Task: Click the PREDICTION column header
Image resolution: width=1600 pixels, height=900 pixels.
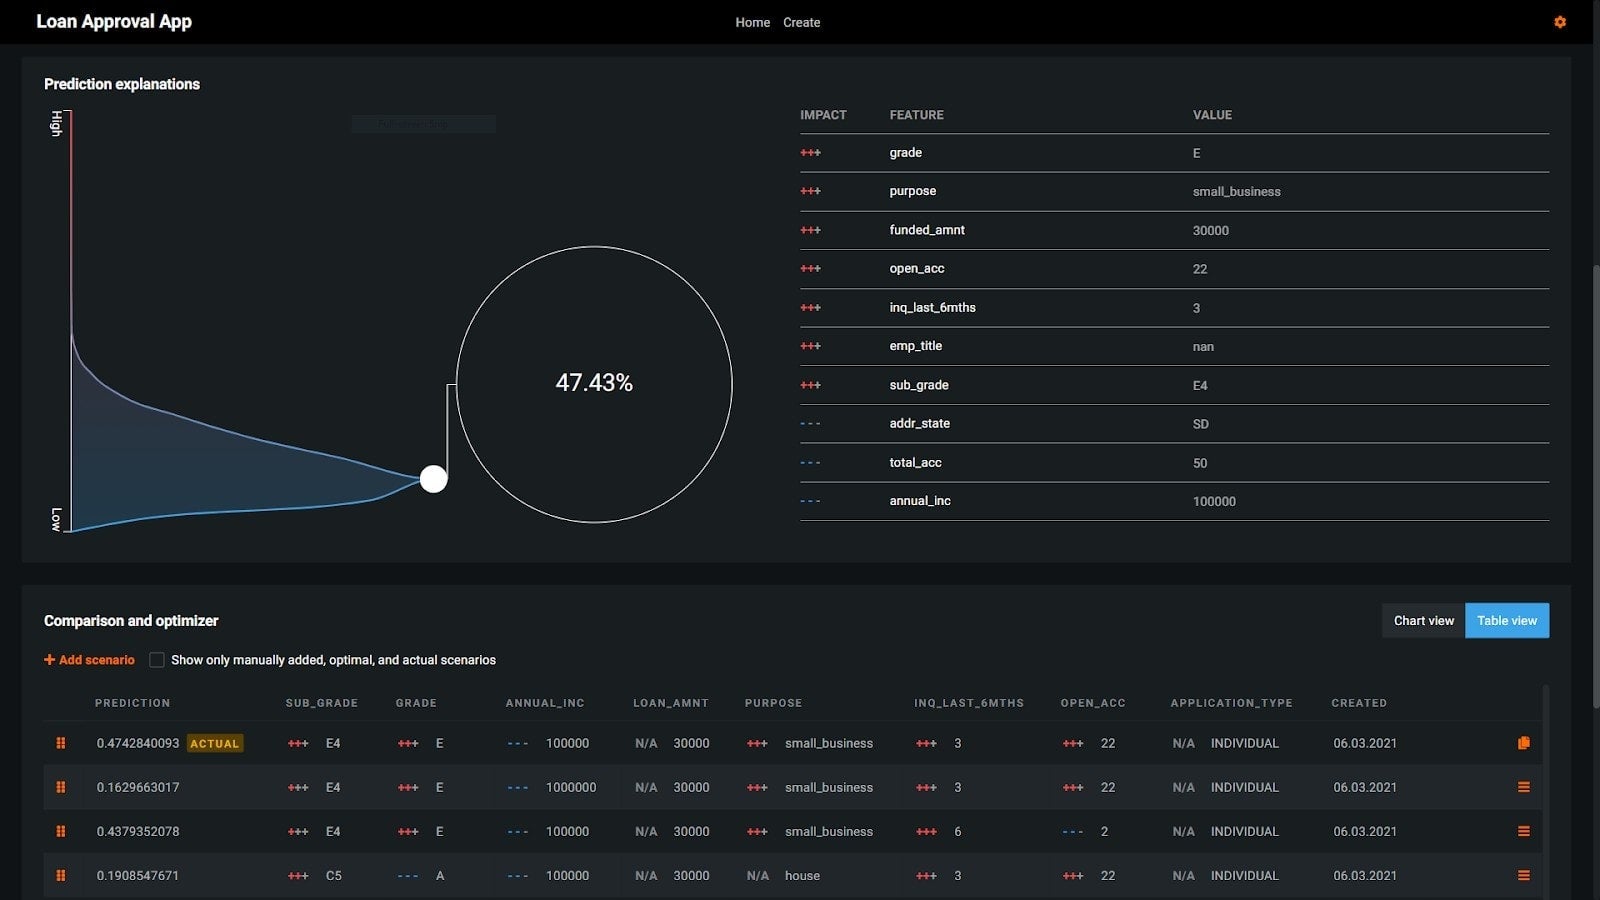Action: [133, 703]
